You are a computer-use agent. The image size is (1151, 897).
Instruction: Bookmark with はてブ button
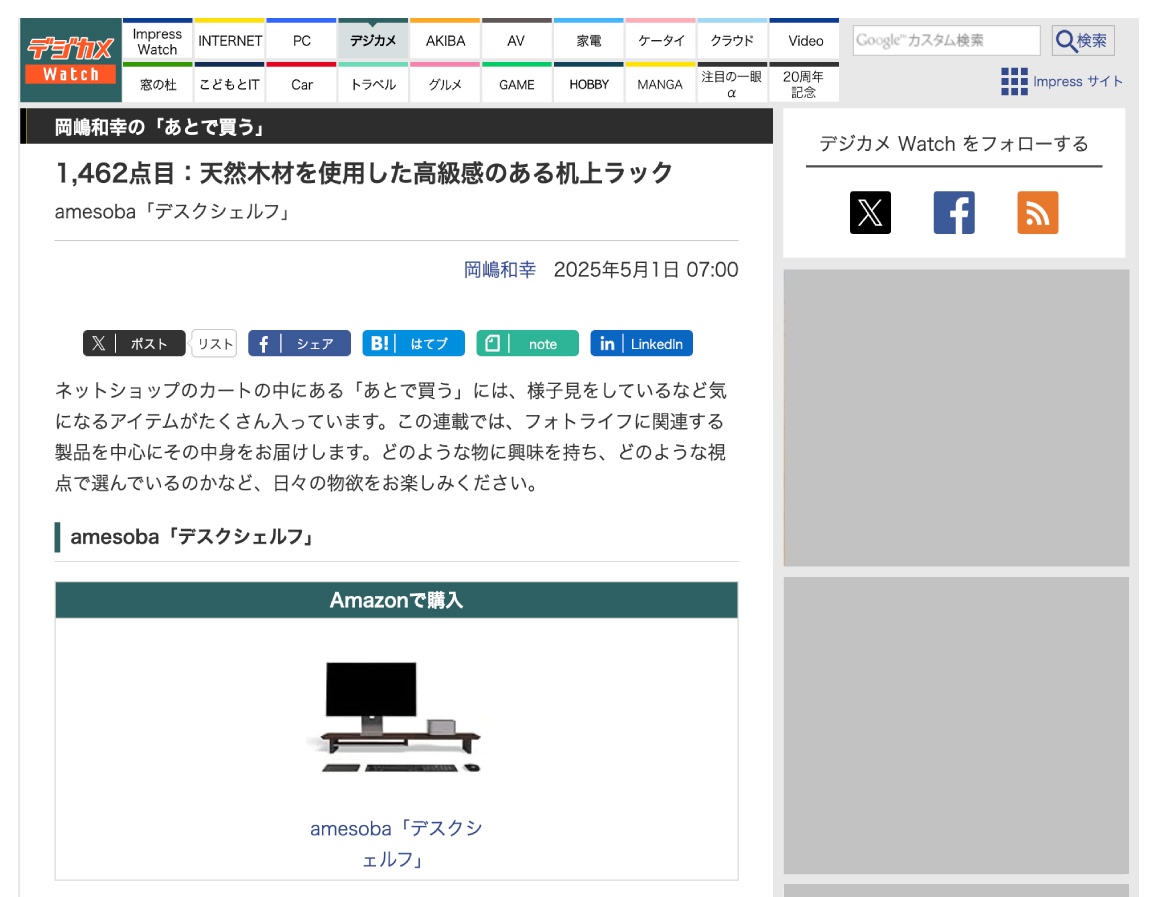(x=413, y=344)
